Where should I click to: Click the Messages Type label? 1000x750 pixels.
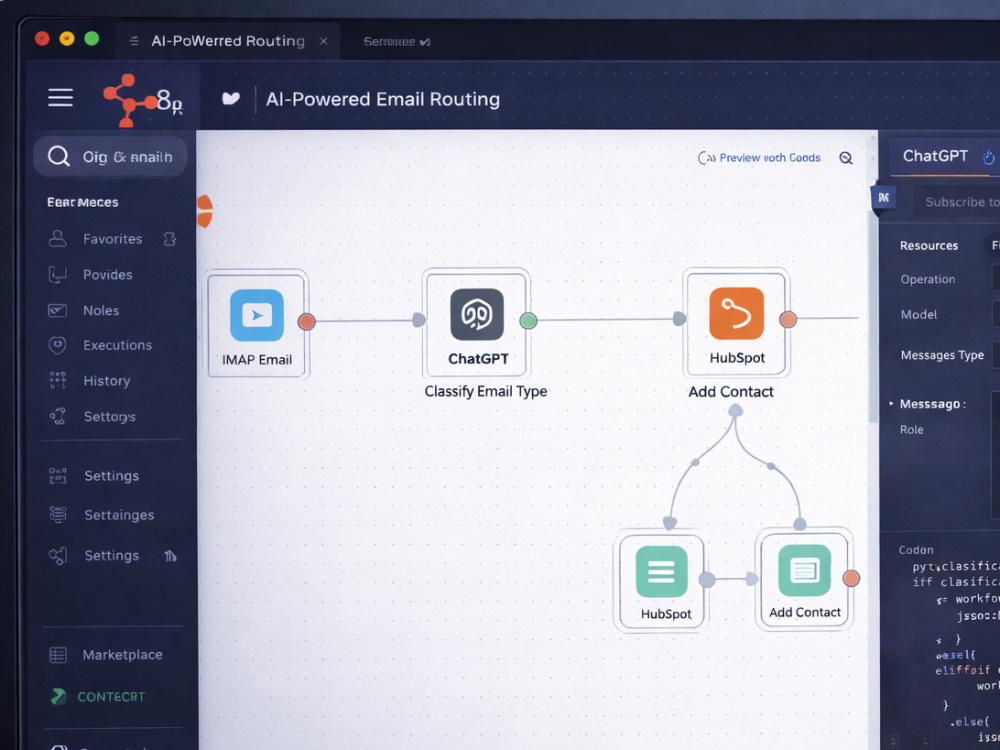click(942, 355)
